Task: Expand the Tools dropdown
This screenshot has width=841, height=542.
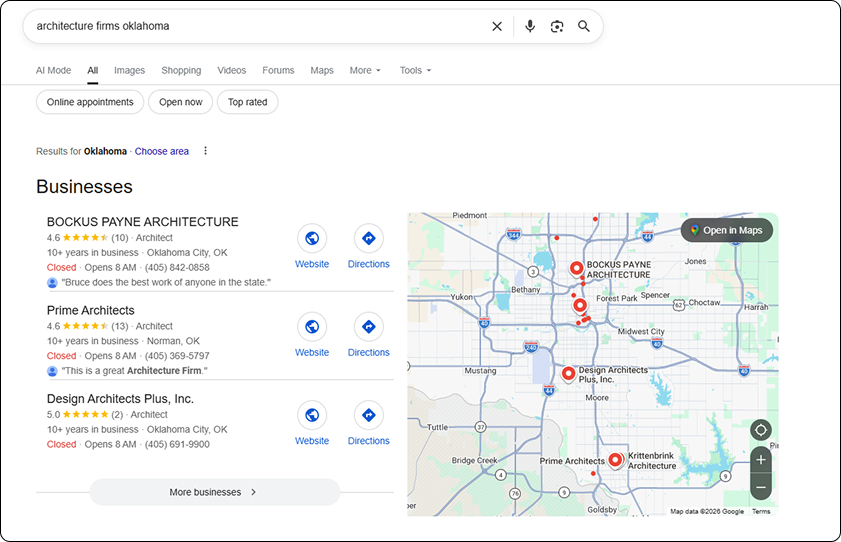Action: [x=415, y=70]
